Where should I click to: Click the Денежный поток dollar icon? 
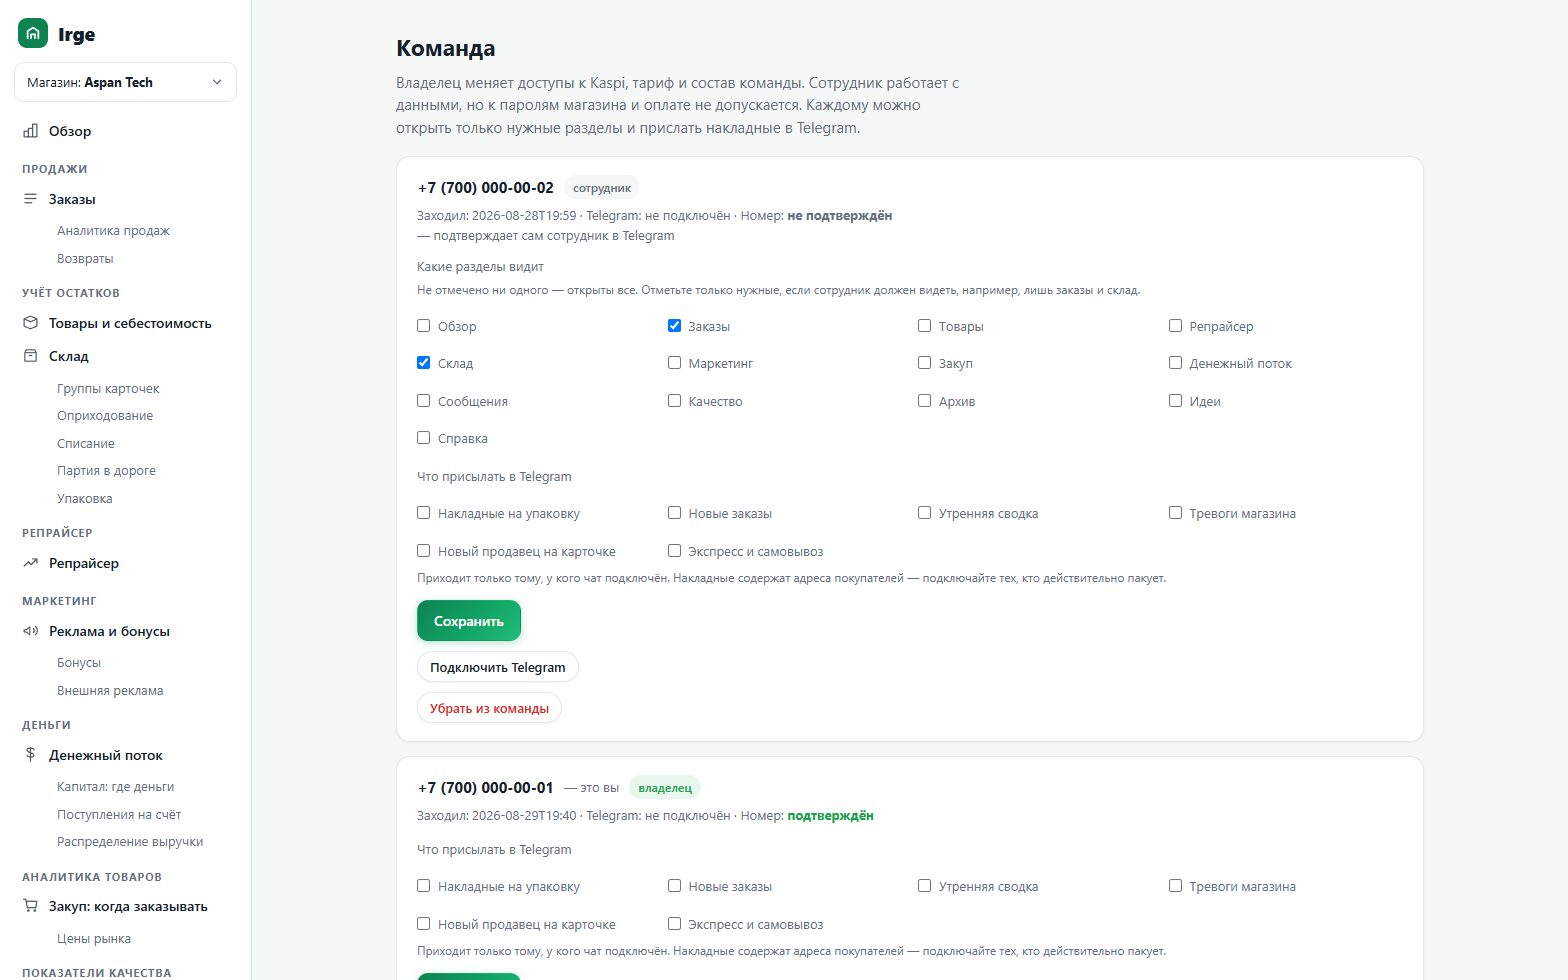pyautogui.click(x=30, y=755)
